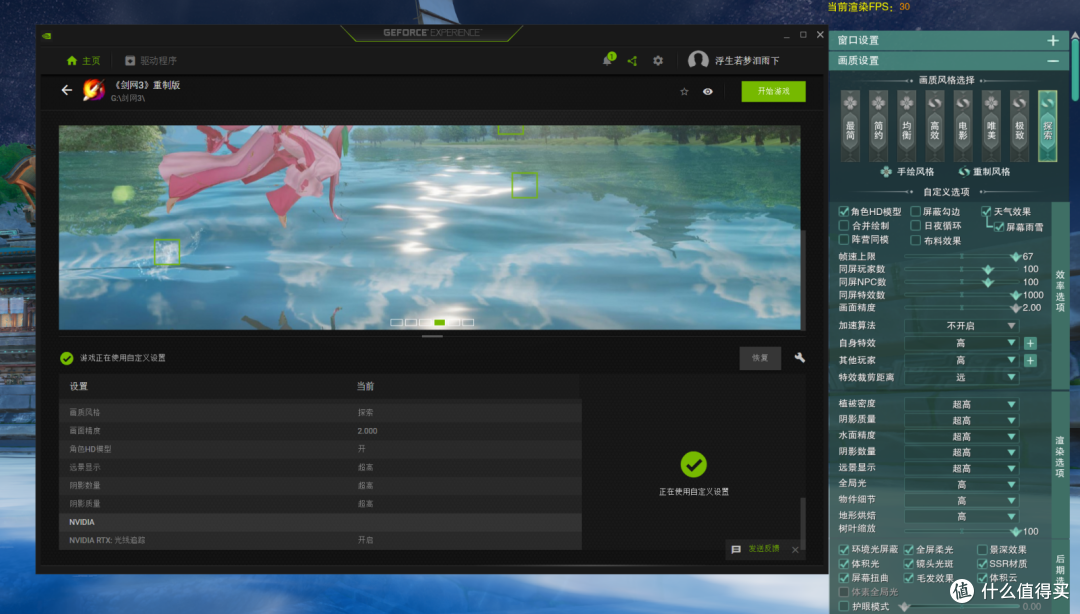Go back using the arrow beside 剑网3
Viewport: 1080px width, 614px height.
pos(67,90)
